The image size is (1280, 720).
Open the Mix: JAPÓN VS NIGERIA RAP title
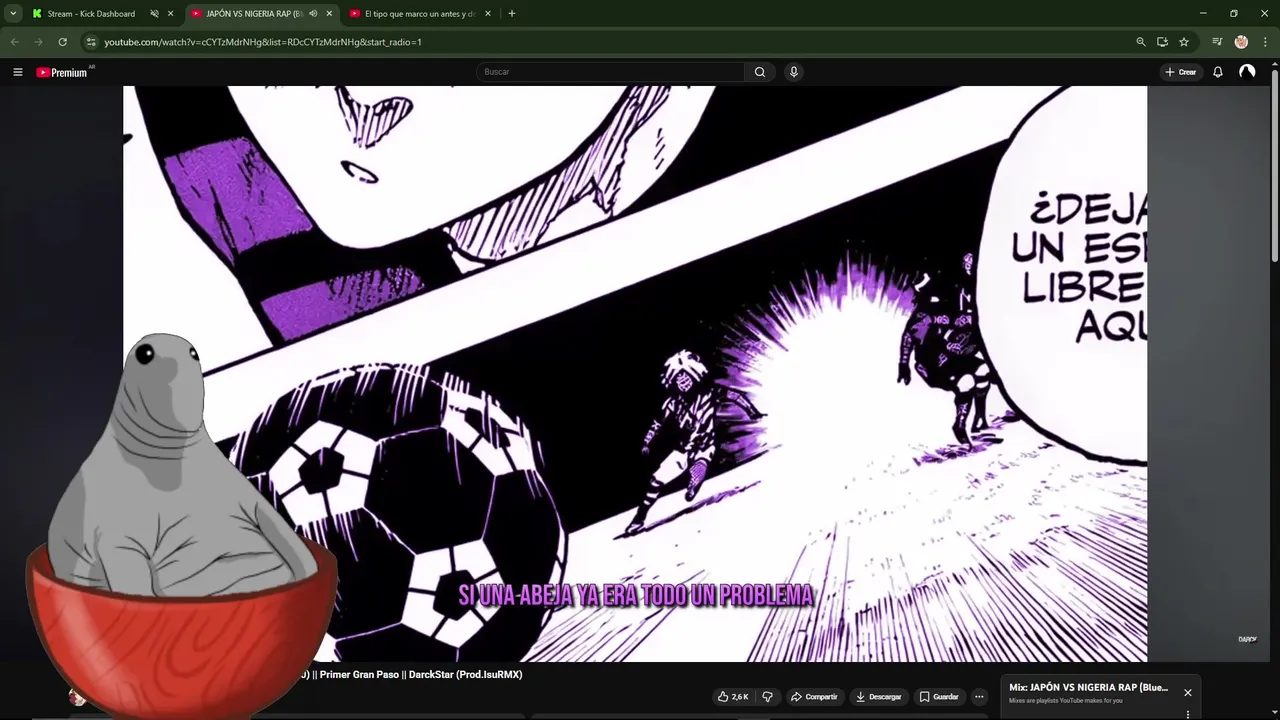[1088, 688]
